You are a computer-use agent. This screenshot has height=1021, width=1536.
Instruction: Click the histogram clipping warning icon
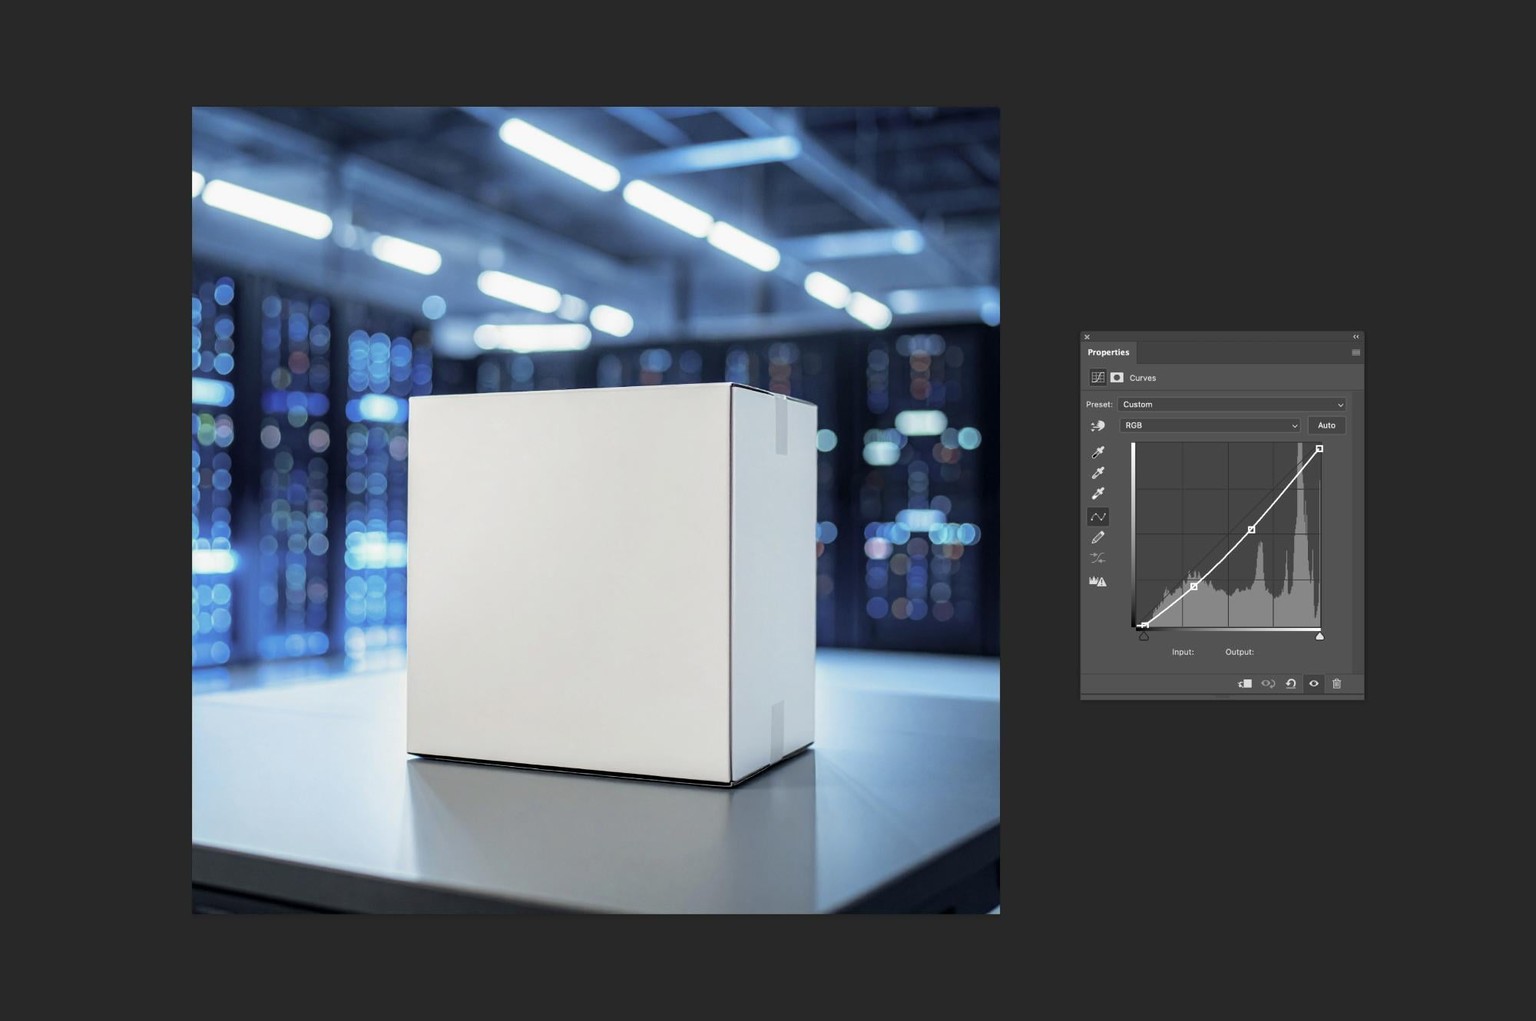(x=1098, y=581)
